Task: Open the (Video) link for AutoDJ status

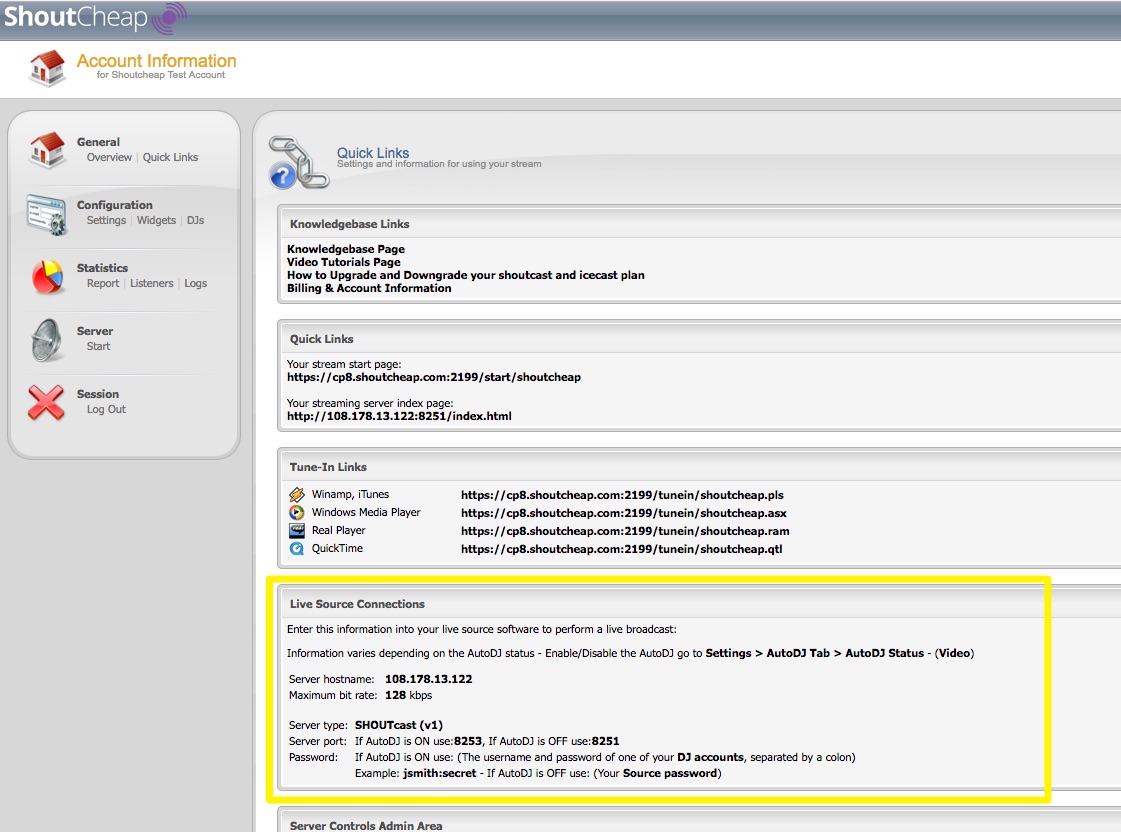Action: pyautogui.click(x=954, y=653)
